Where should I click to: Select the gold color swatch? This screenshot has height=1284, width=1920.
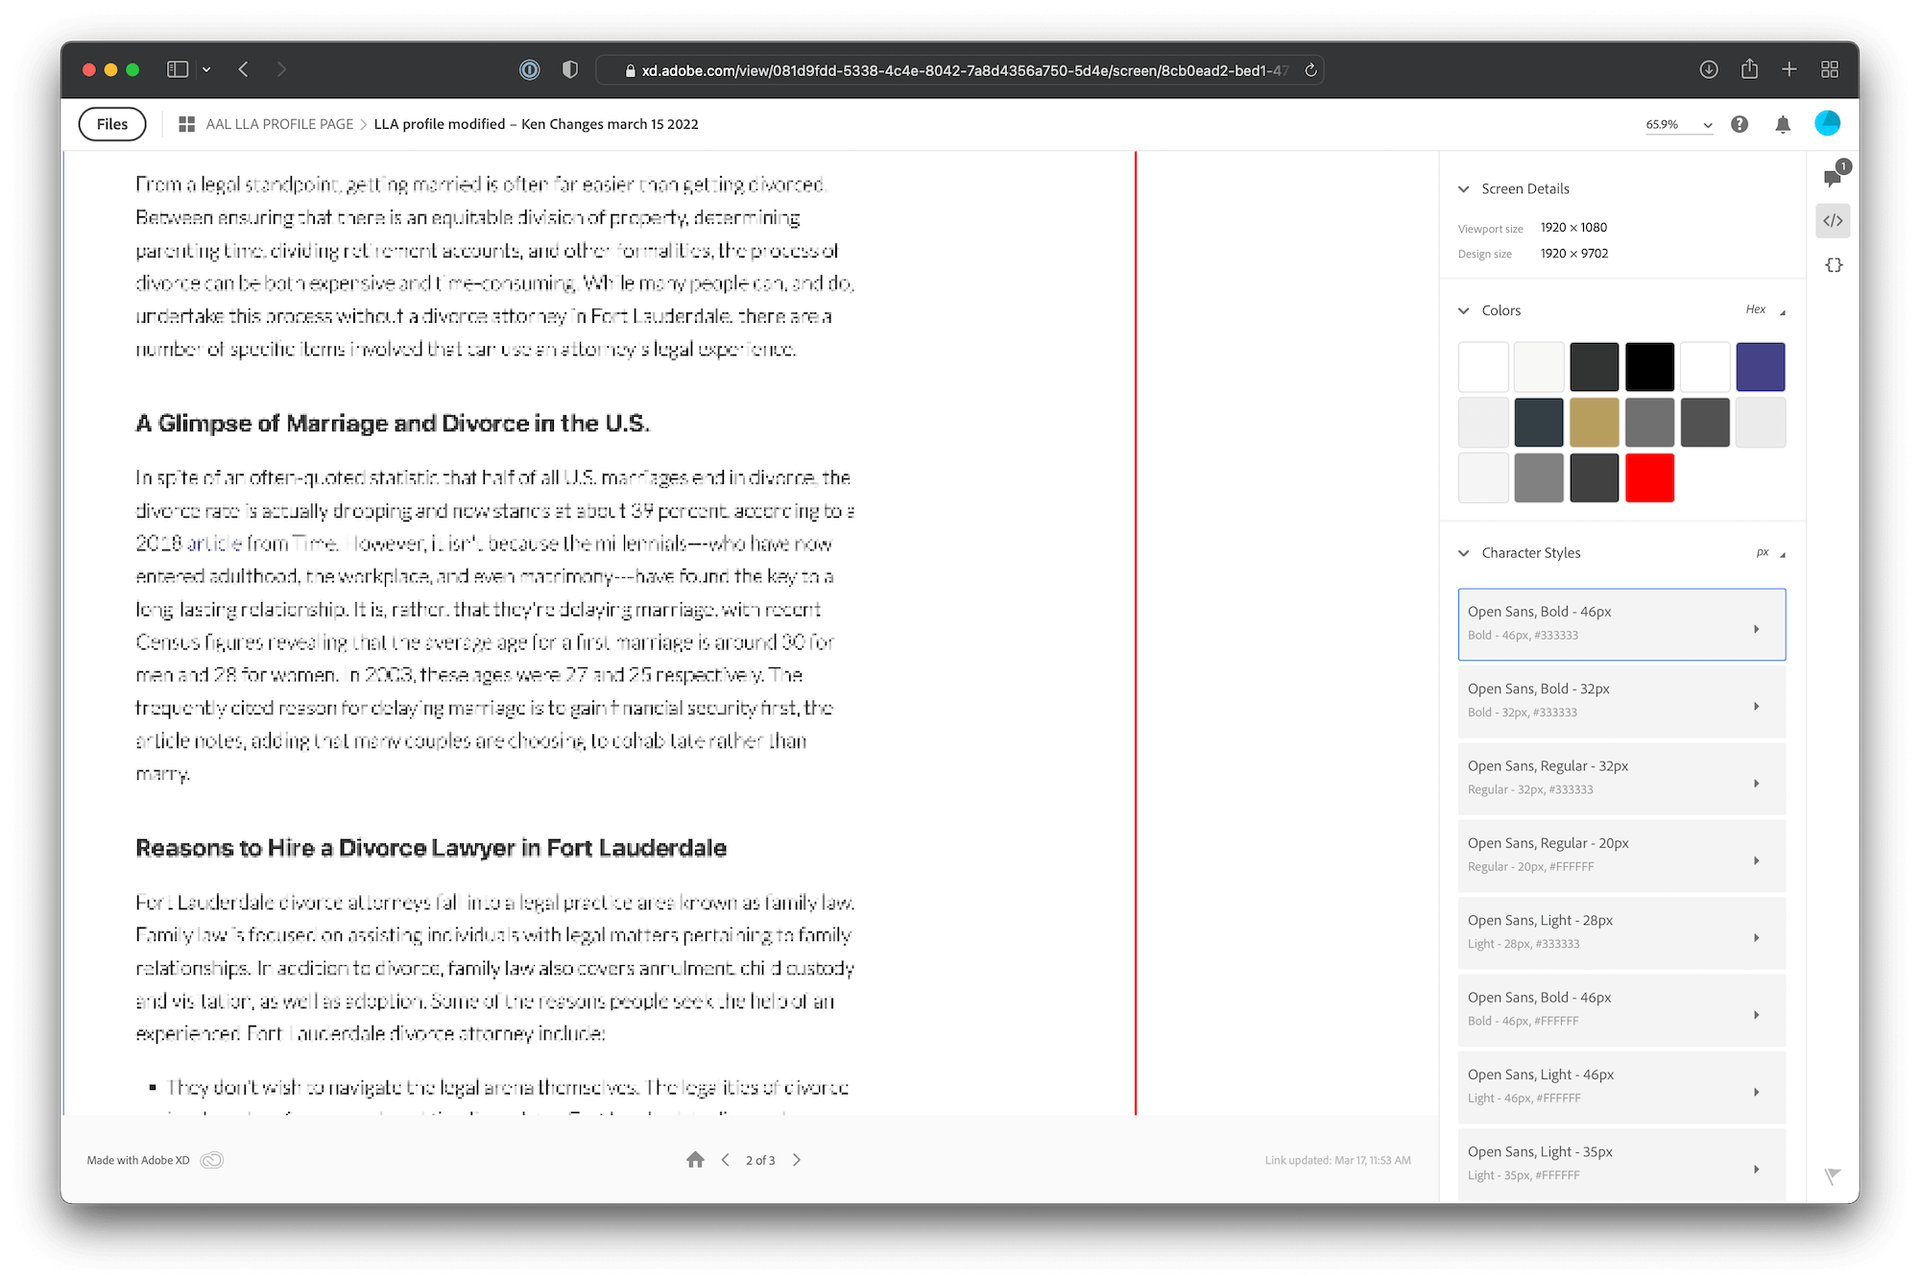tap(1593, 422)
